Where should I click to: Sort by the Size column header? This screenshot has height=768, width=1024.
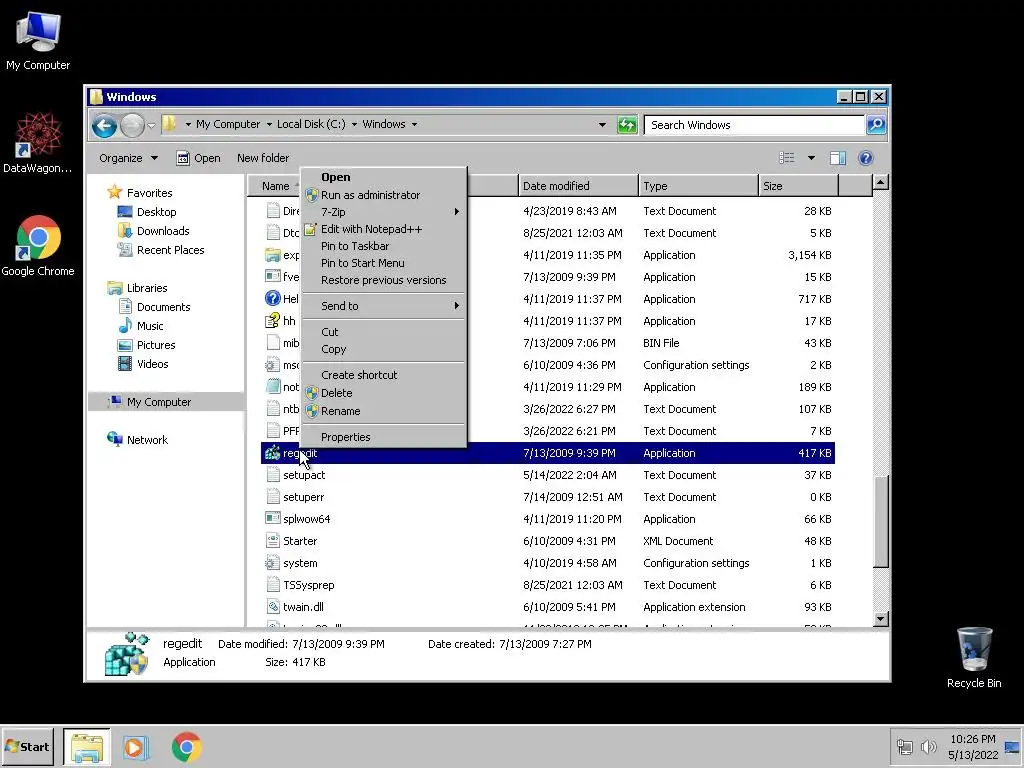tap(799, 186)
